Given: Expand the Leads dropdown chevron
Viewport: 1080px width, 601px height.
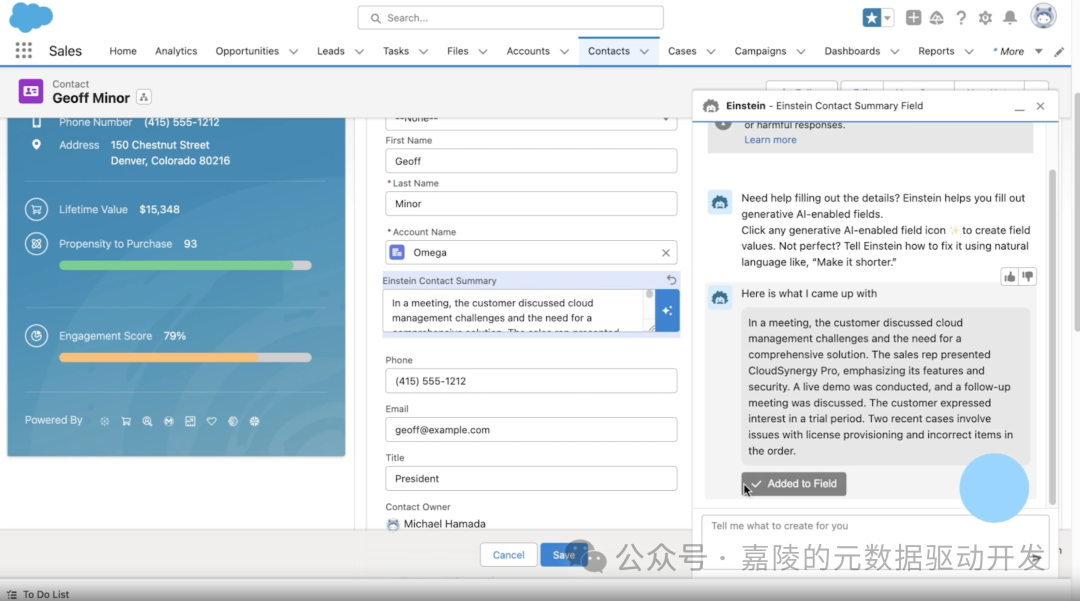Looking at the screenshot, I should [359, 52].
